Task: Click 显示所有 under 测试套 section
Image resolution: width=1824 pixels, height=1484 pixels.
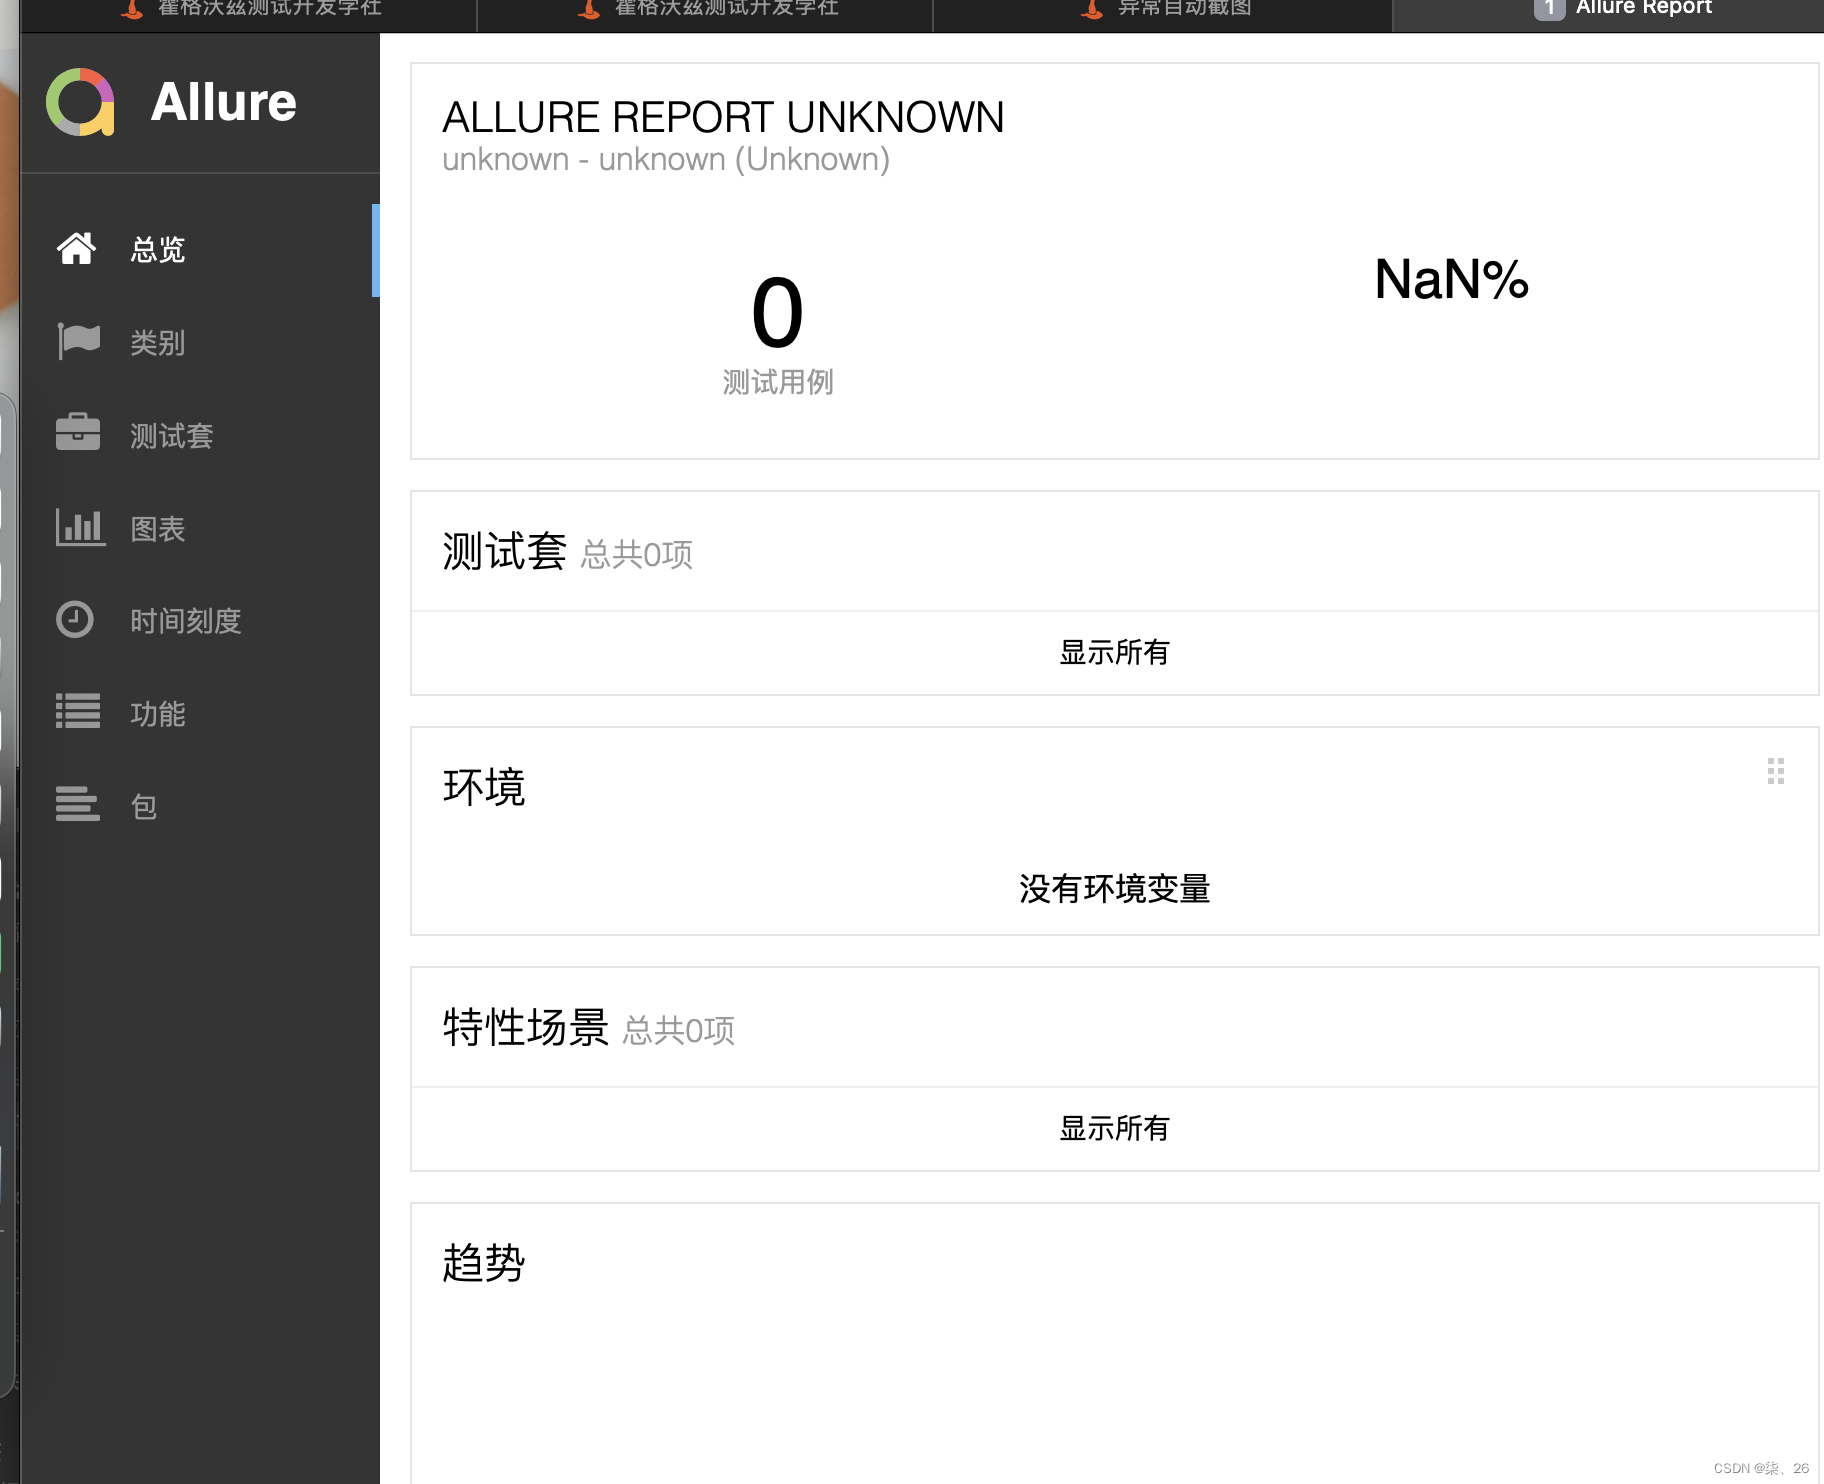Action: (x=1113, y=653)
